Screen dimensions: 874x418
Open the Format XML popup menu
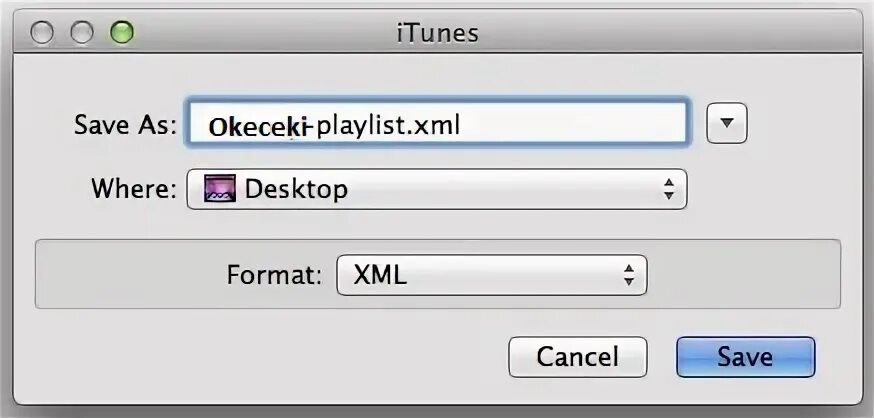tap(492, 275)
